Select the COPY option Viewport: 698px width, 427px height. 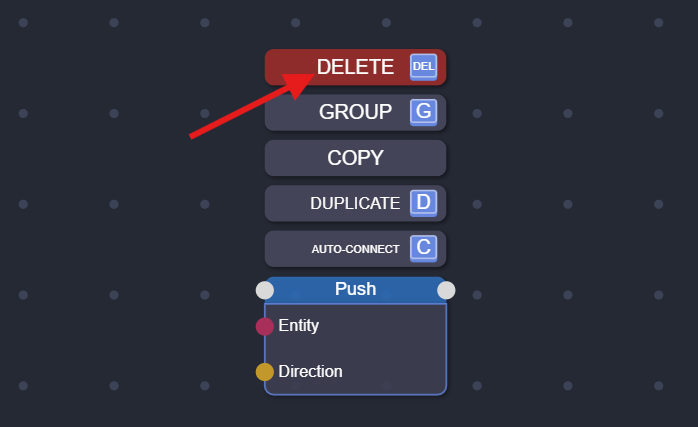pyautogui.click(x=355, y=158)
